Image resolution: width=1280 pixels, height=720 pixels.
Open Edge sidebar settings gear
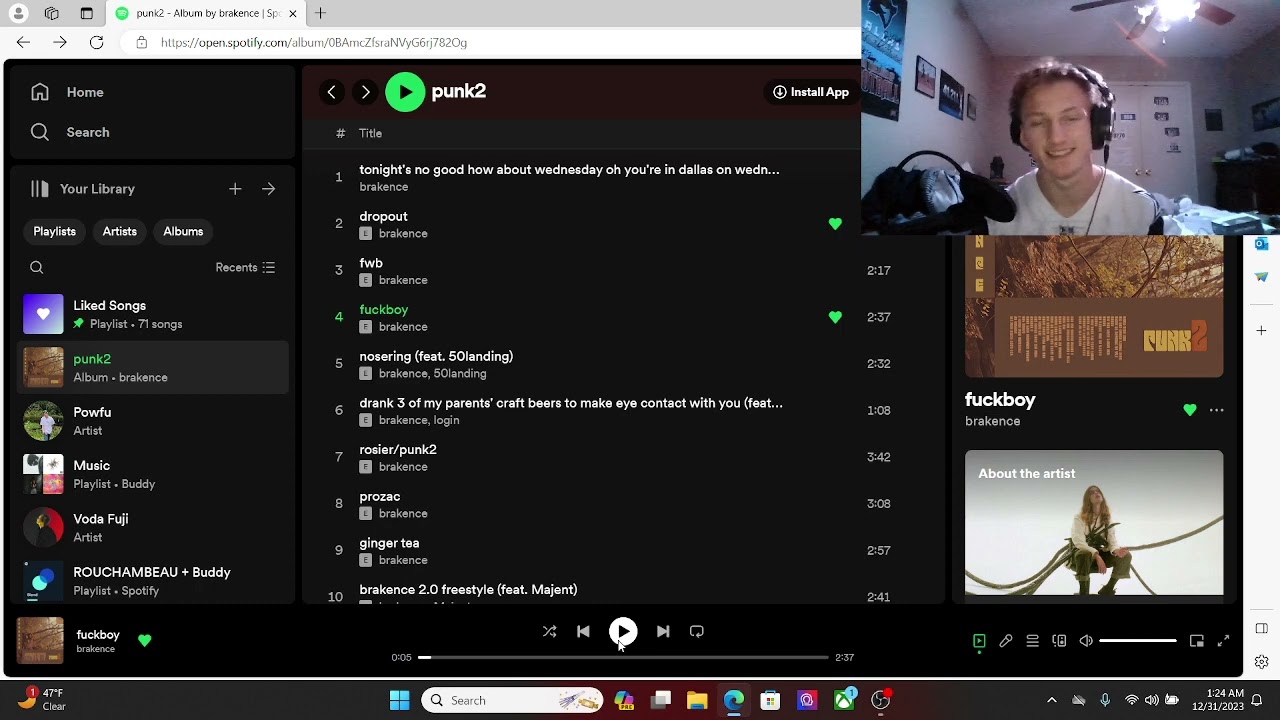(1261, 661)
